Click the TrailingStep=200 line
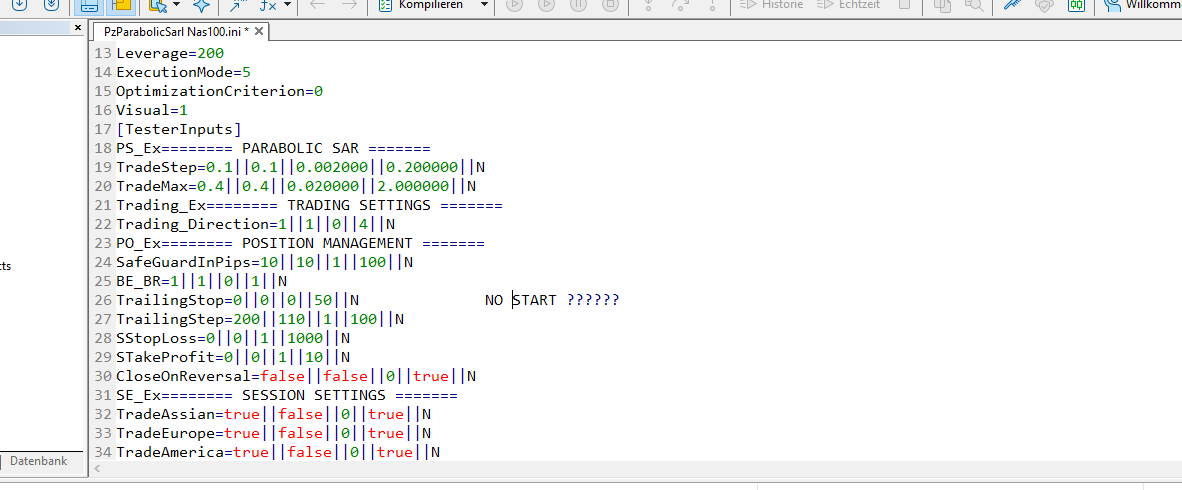The height and width of the screenshot is (490, 1182). (260, 319)
